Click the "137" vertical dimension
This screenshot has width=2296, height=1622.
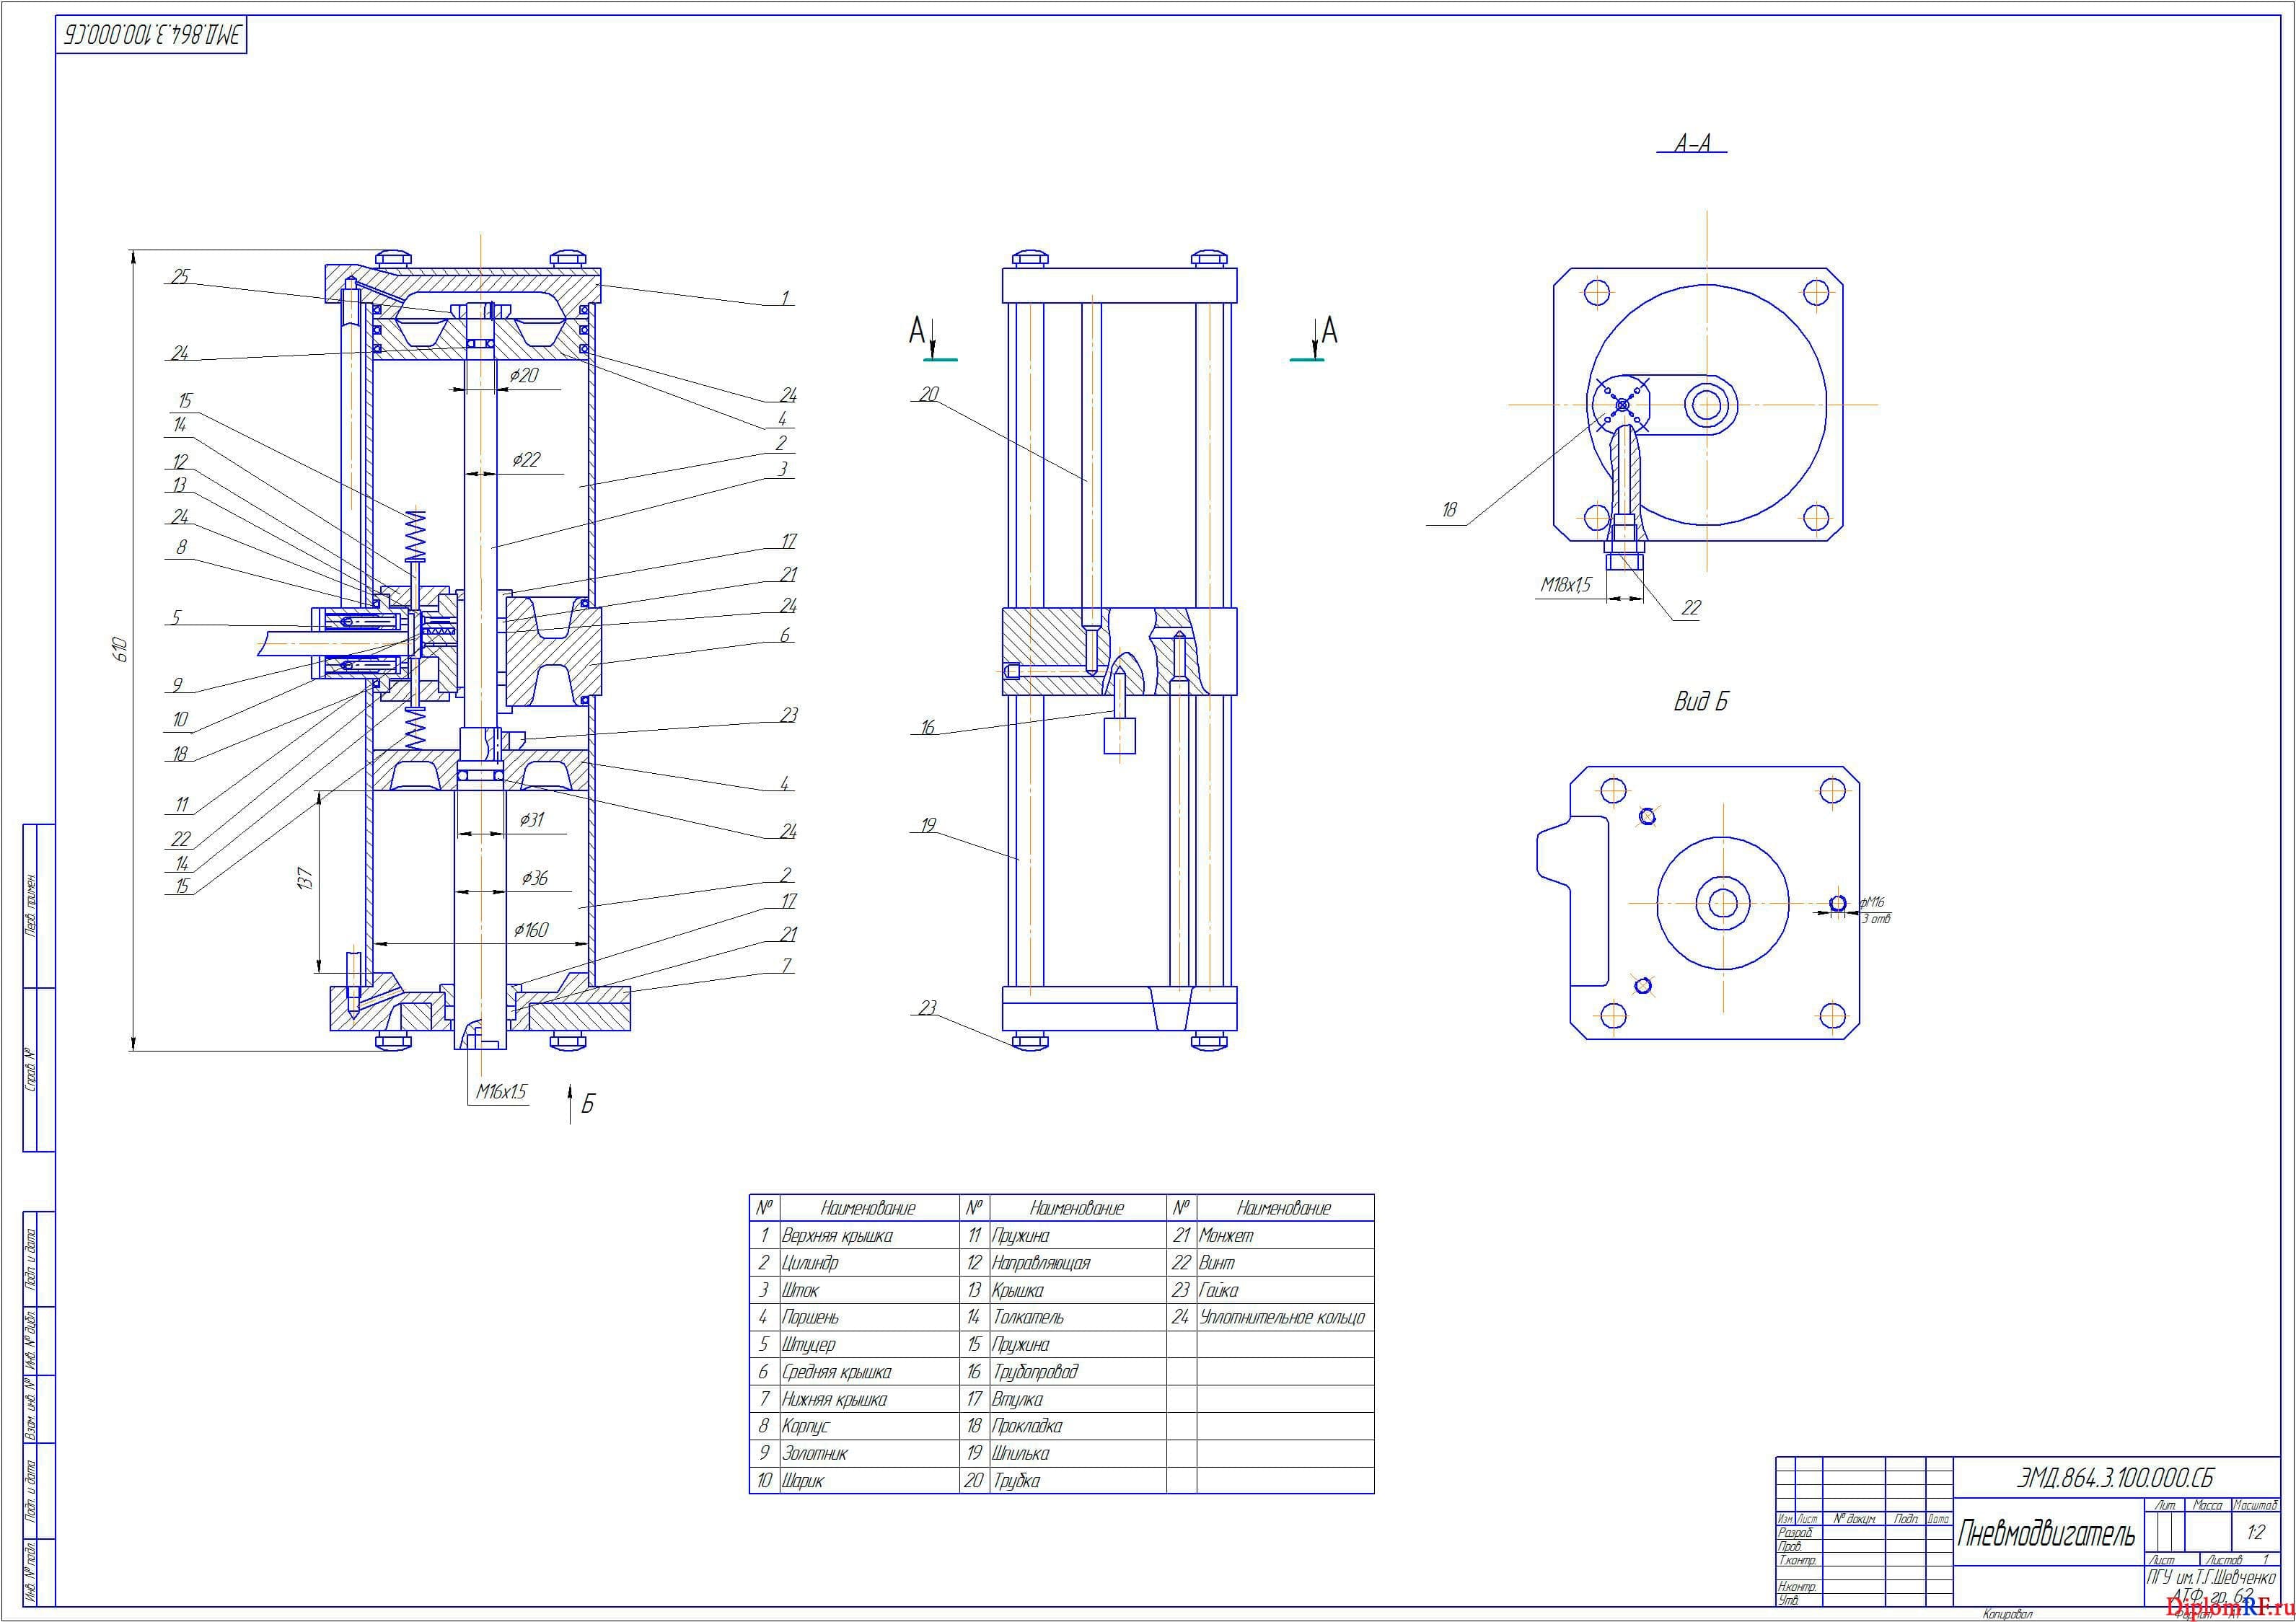[x=306, y=880]
